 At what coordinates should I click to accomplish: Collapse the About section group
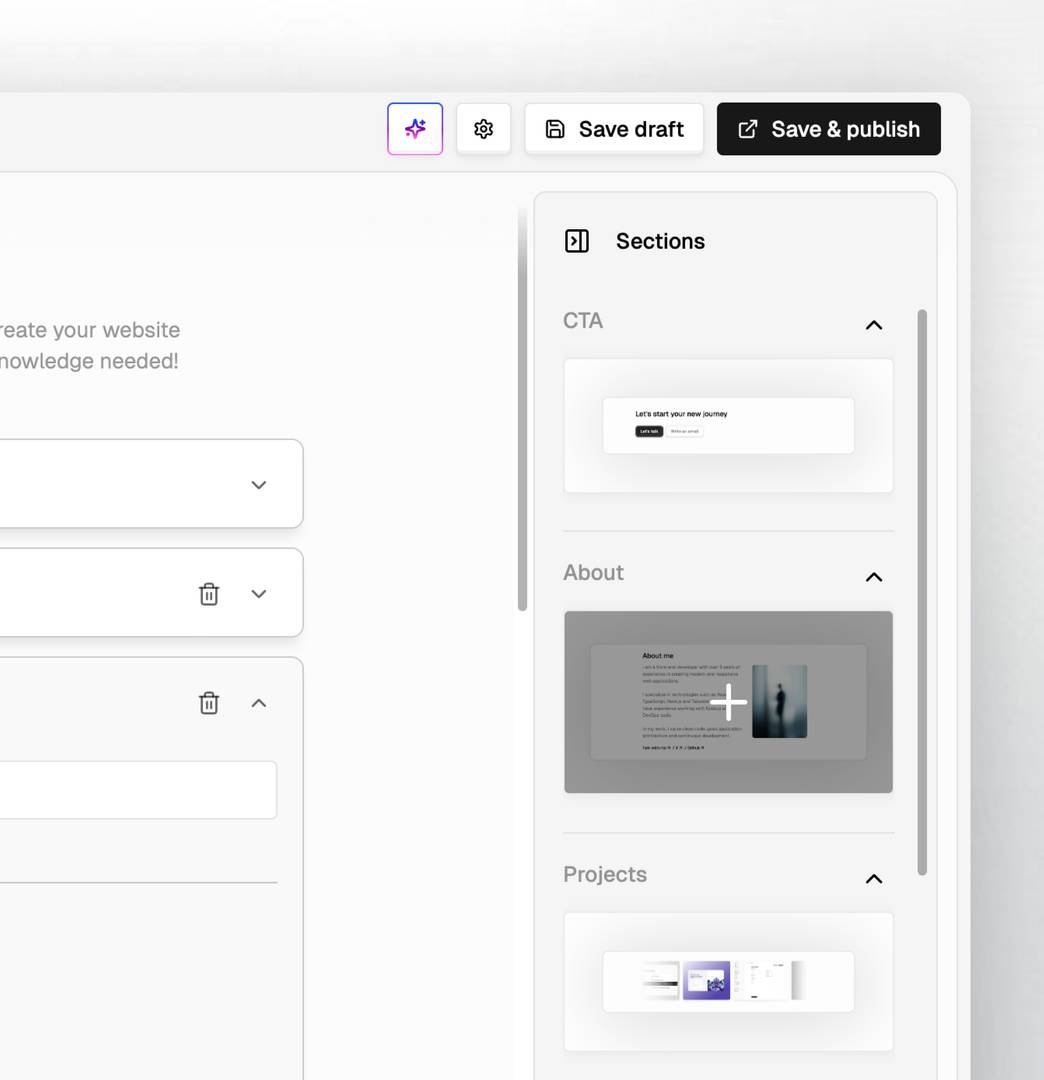[873, 577]
